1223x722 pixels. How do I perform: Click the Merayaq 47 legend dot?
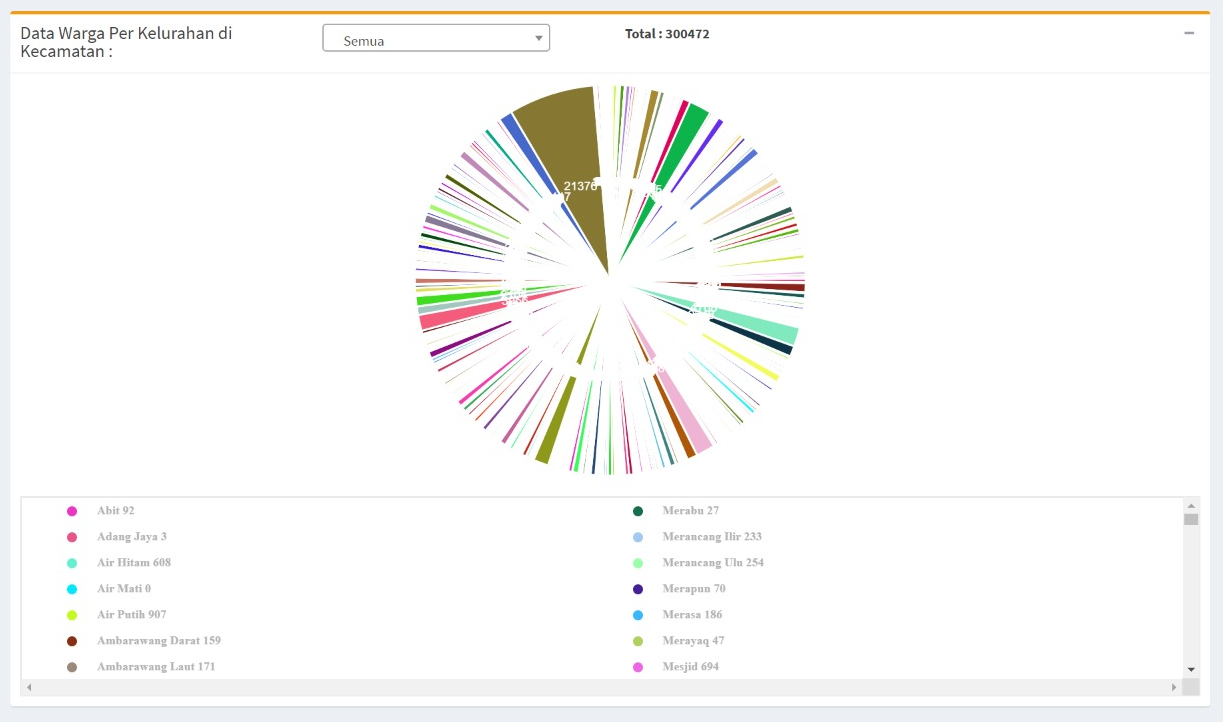(638, 641)
